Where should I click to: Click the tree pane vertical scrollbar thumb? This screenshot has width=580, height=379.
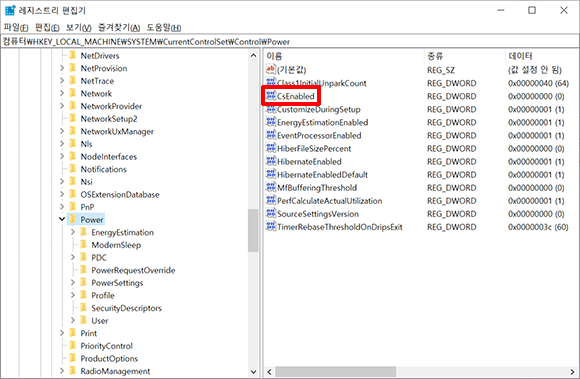tap(253, 230)
